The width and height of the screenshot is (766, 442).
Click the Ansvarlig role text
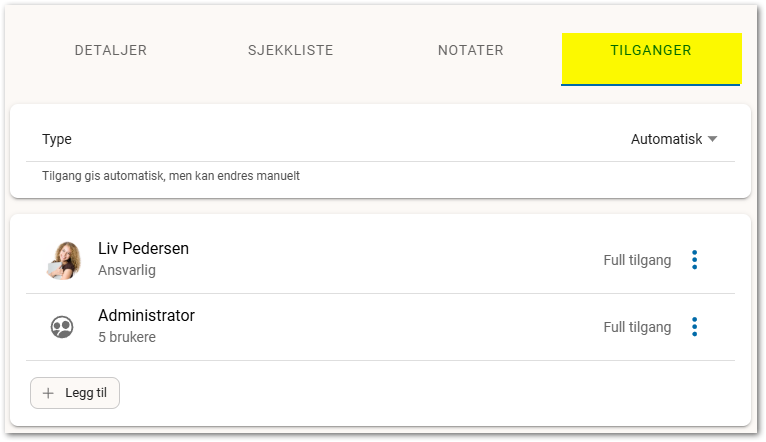(127, 270)
